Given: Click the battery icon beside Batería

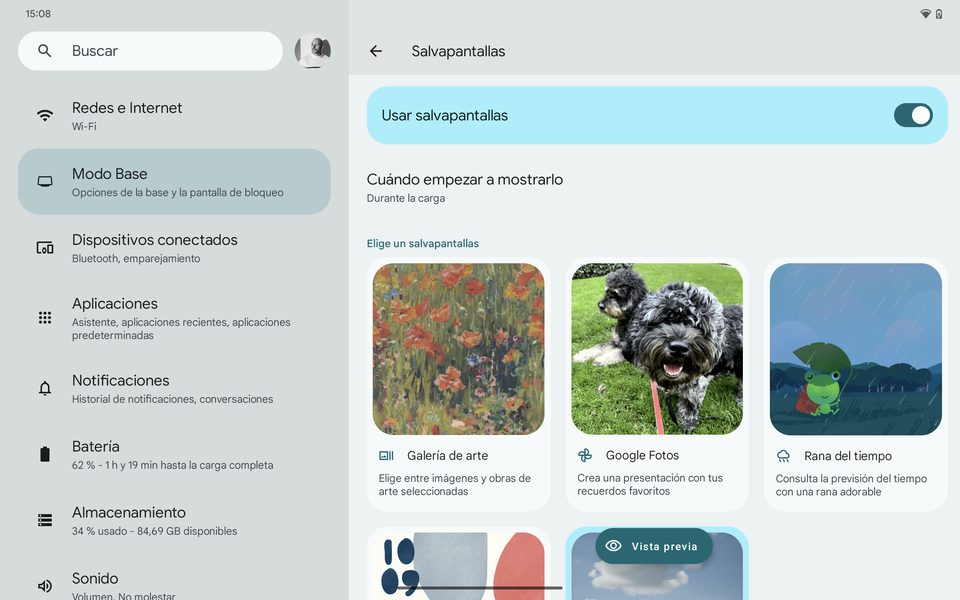Looking at the screenshot, I should pos(45,454).
